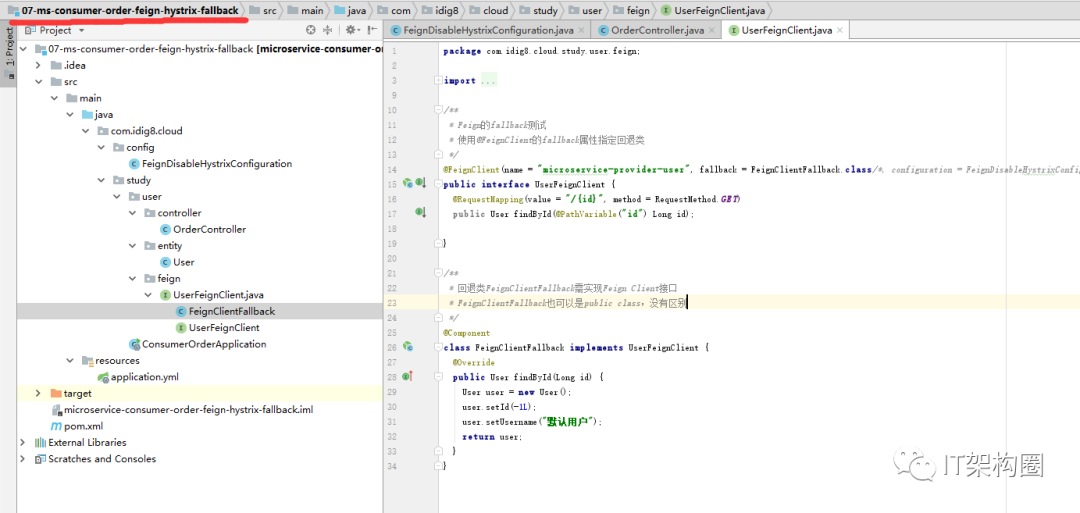Click the locate/scroll-from-source target icon
The image size is (1080, 513).
point(310,30)
